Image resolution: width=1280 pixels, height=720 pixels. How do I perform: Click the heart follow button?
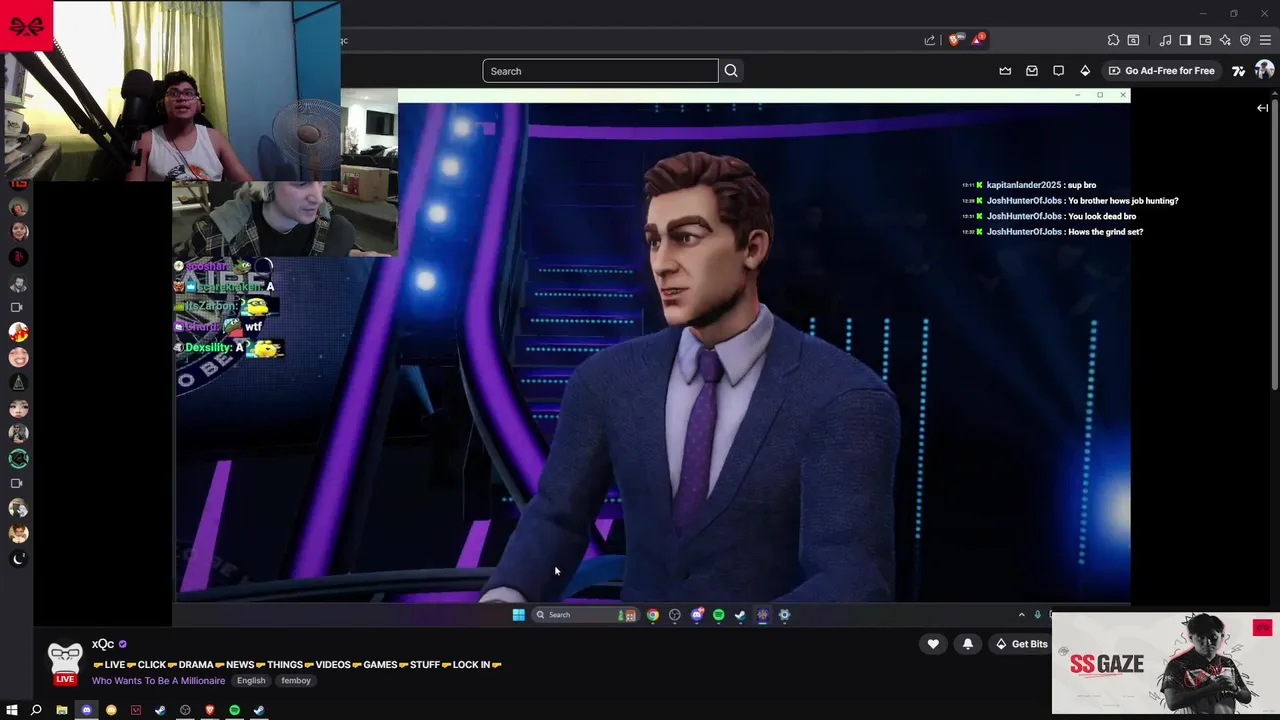click(933, 644)
